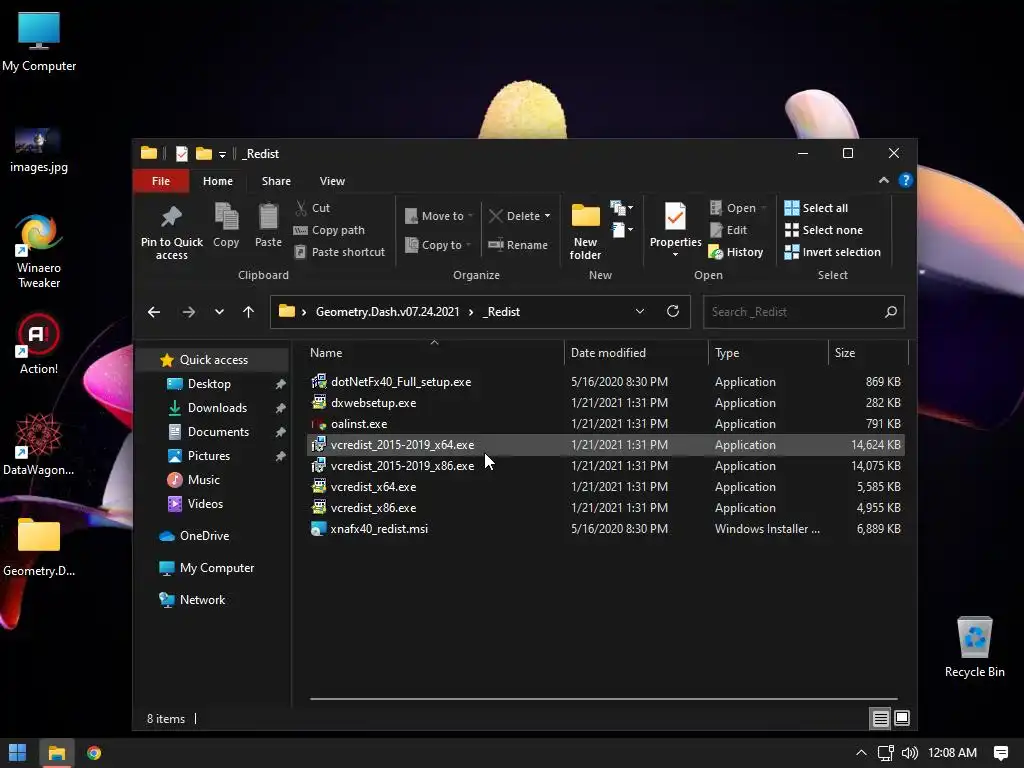Viewport: 1024px width, 768px height.
Task: Select Cut in the Clipboard group
Action: coord(313,208)
